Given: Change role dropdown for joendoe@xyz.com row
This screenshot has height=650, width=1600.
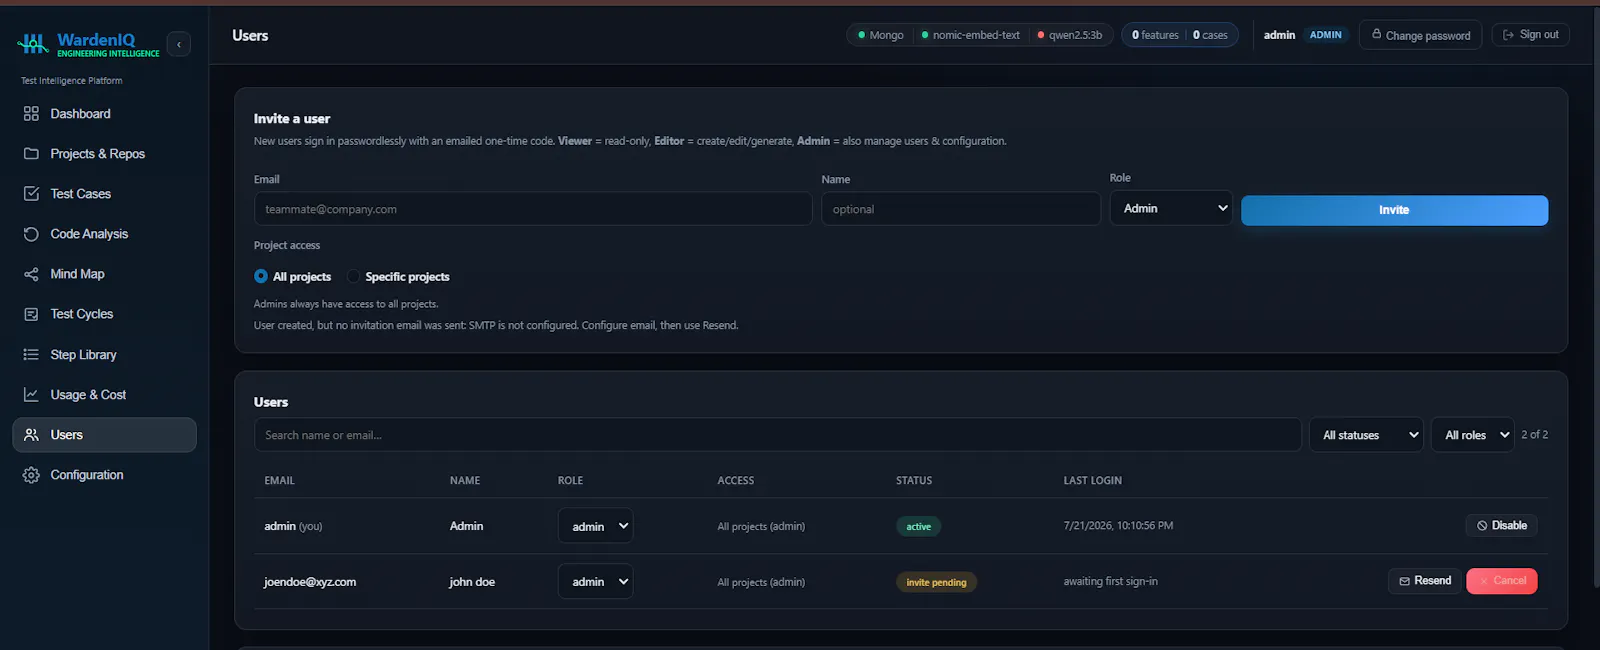Looking at the screenshot, I should pyautogui.click(x=595, y=582).
